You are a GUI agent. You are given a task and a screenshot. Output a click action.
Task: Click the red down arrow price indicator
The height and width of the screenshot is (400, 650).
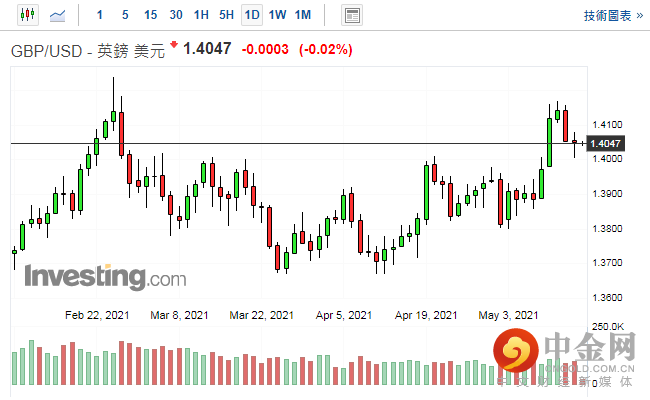point(174,44)
